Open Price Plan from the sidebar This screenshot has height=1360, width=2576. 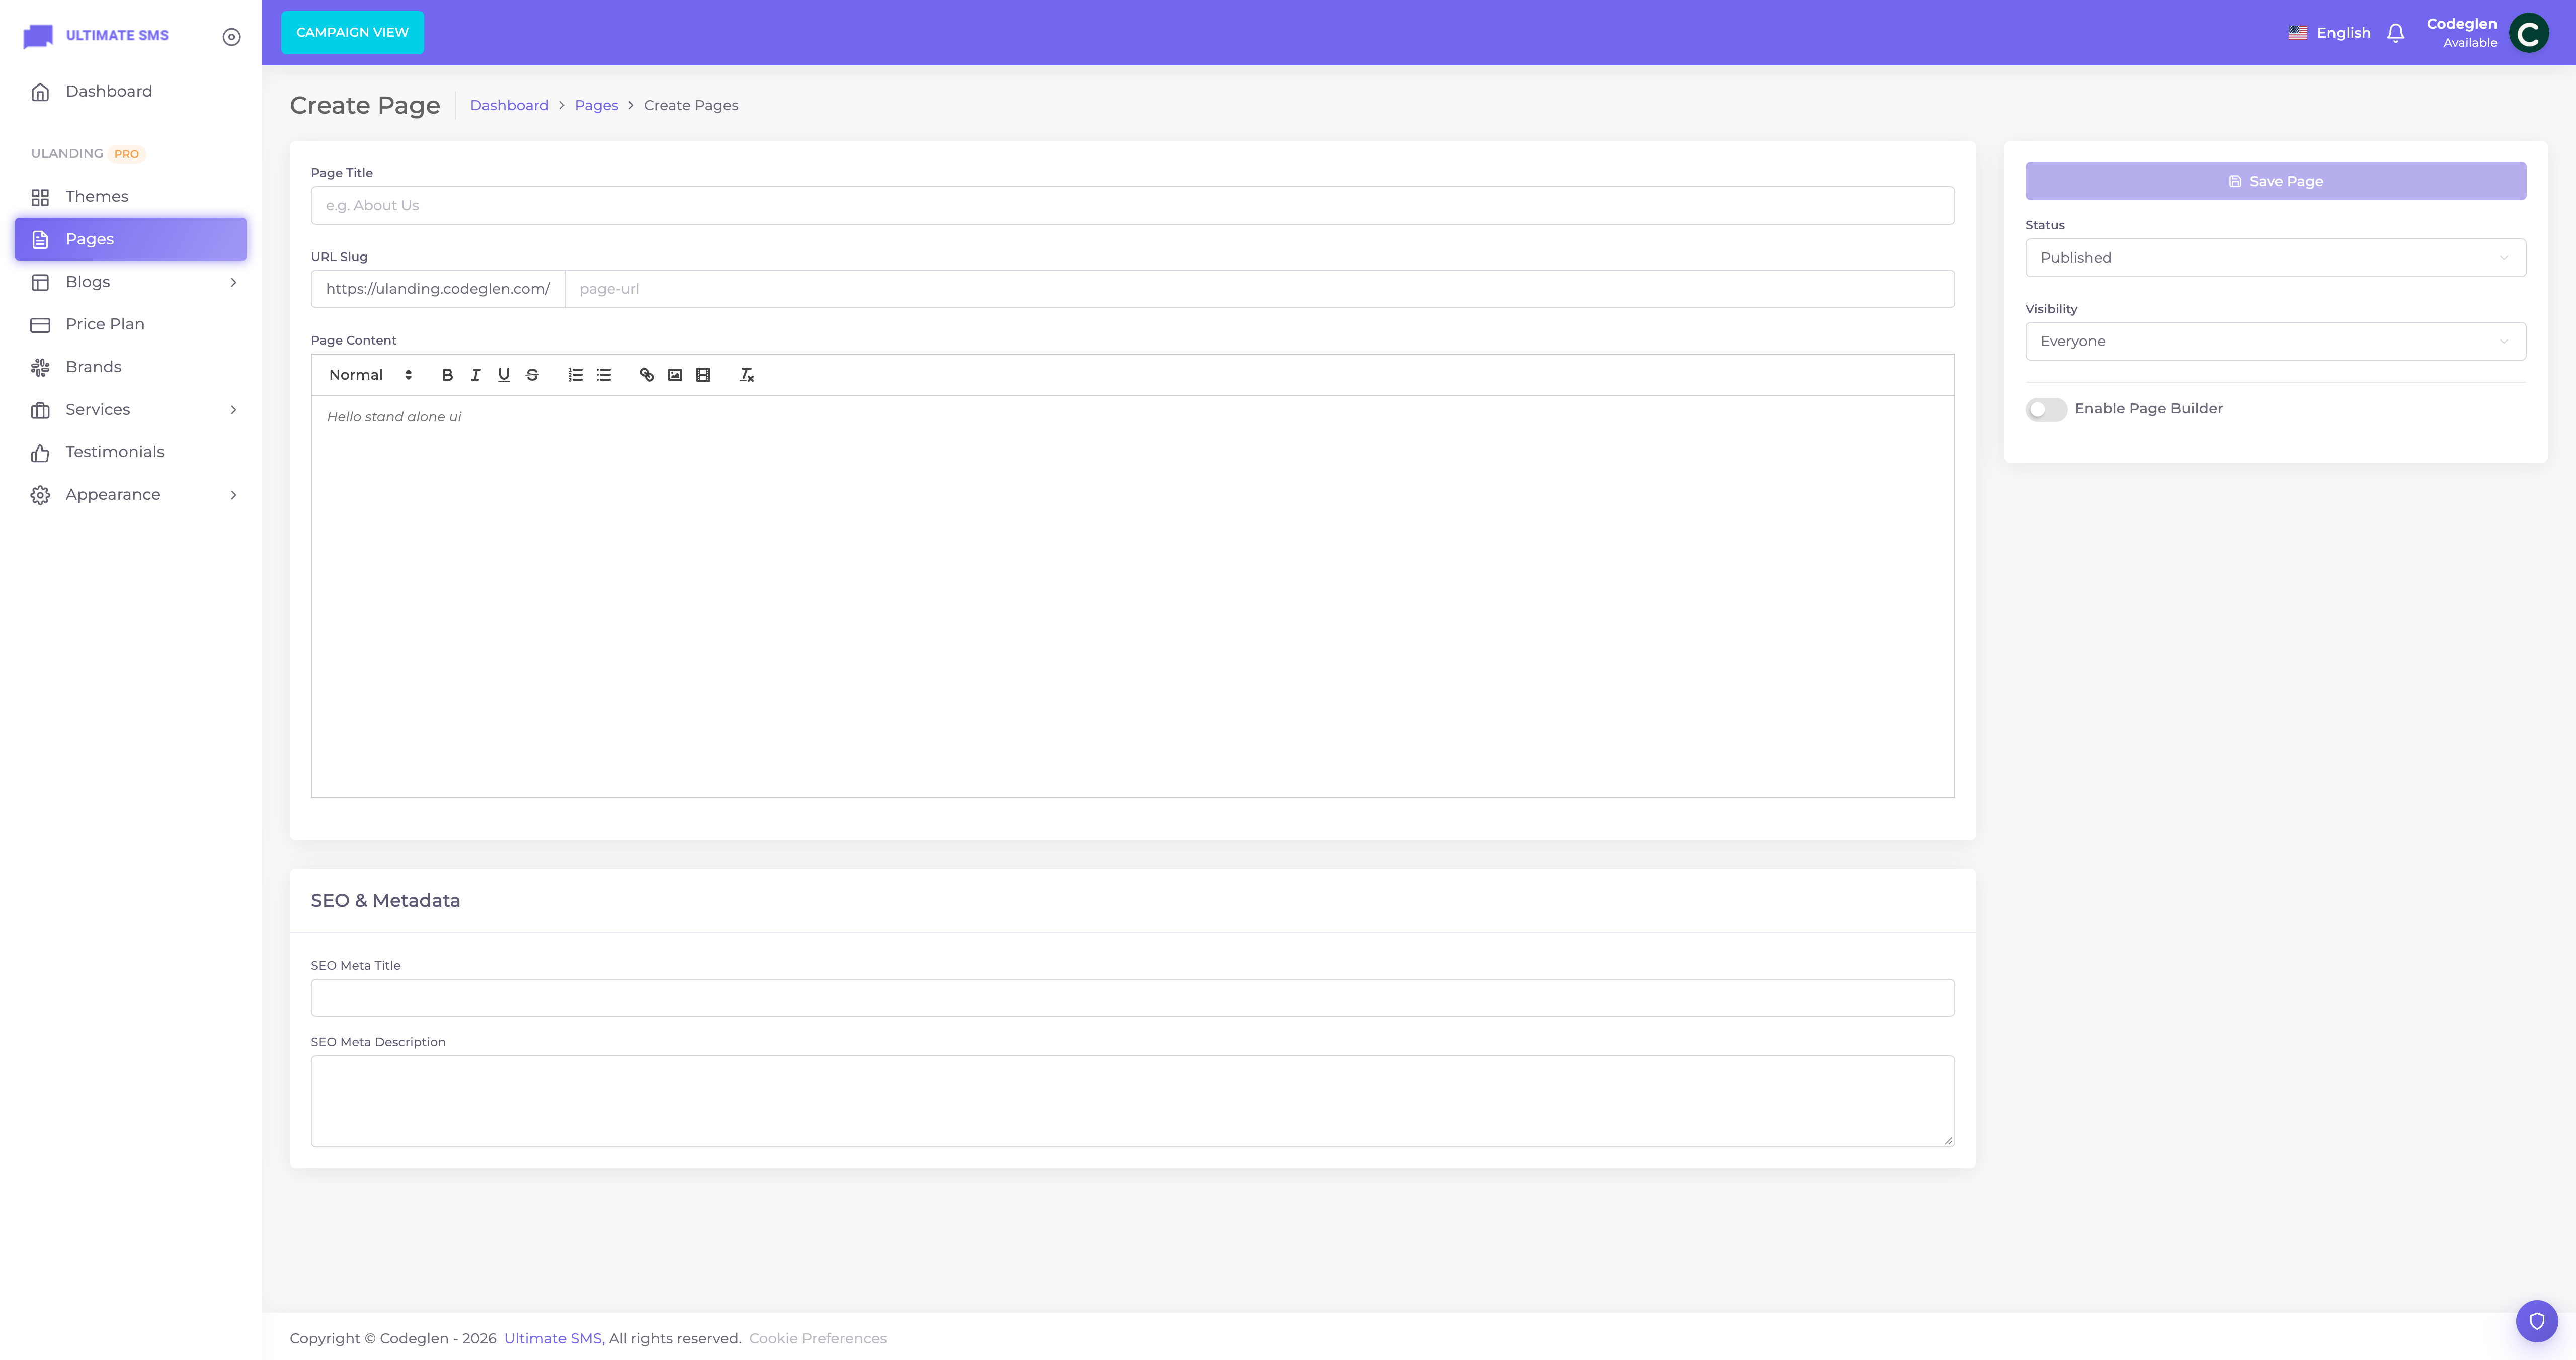131,325
